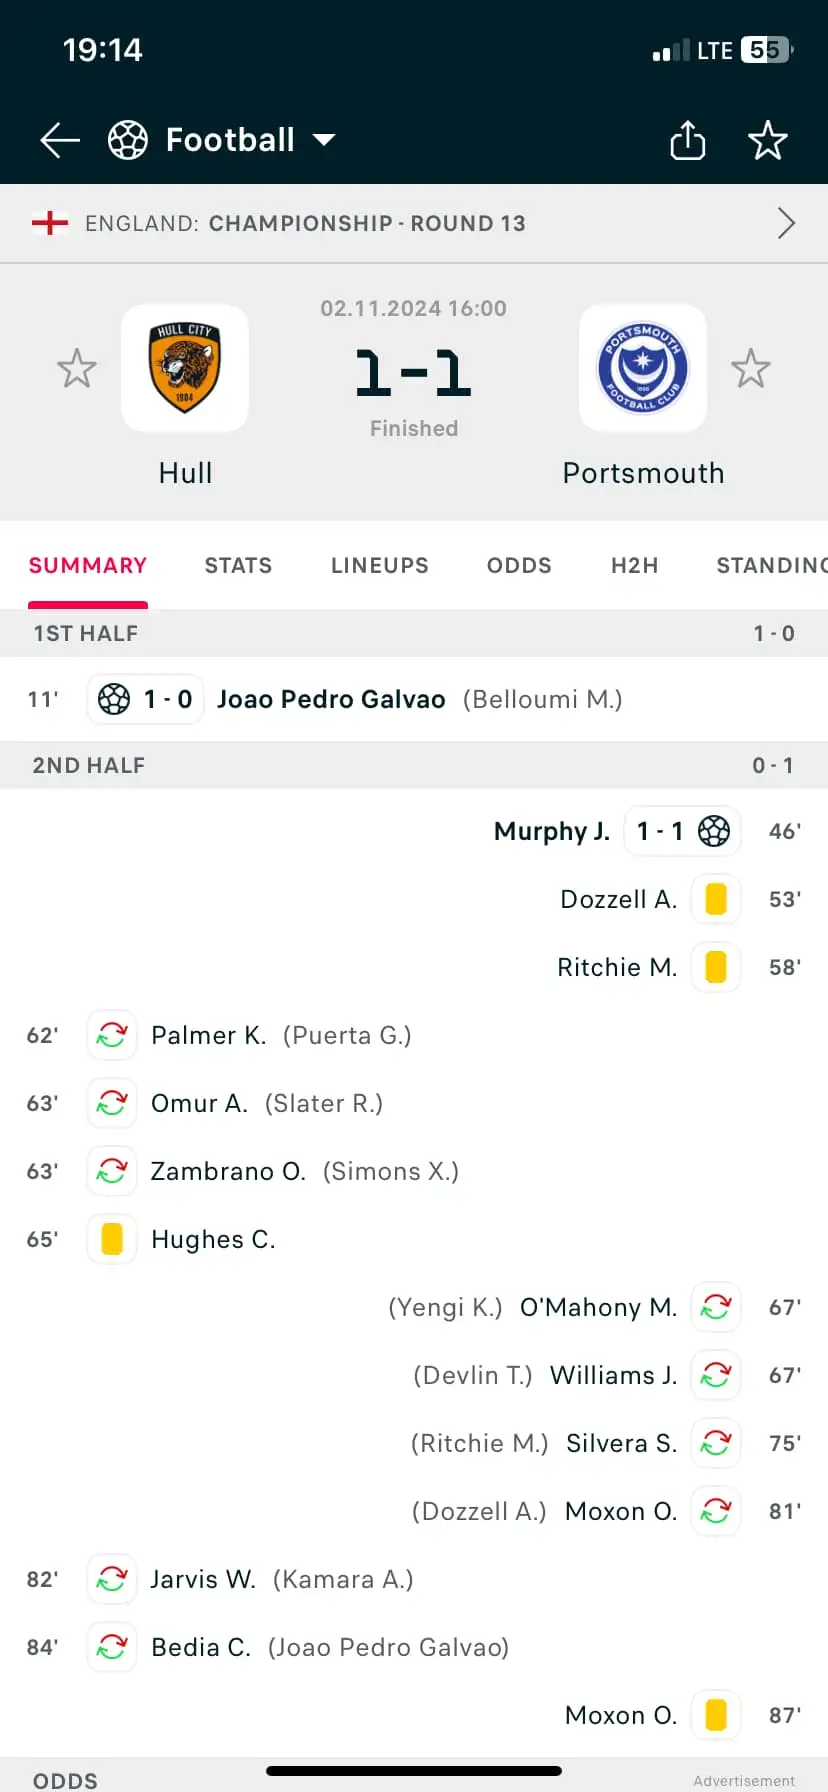Image resolution: width=828 pixels, height=1792 pixels.
Task: Tap the back arrow icon
Action: (x=60, y=140)
